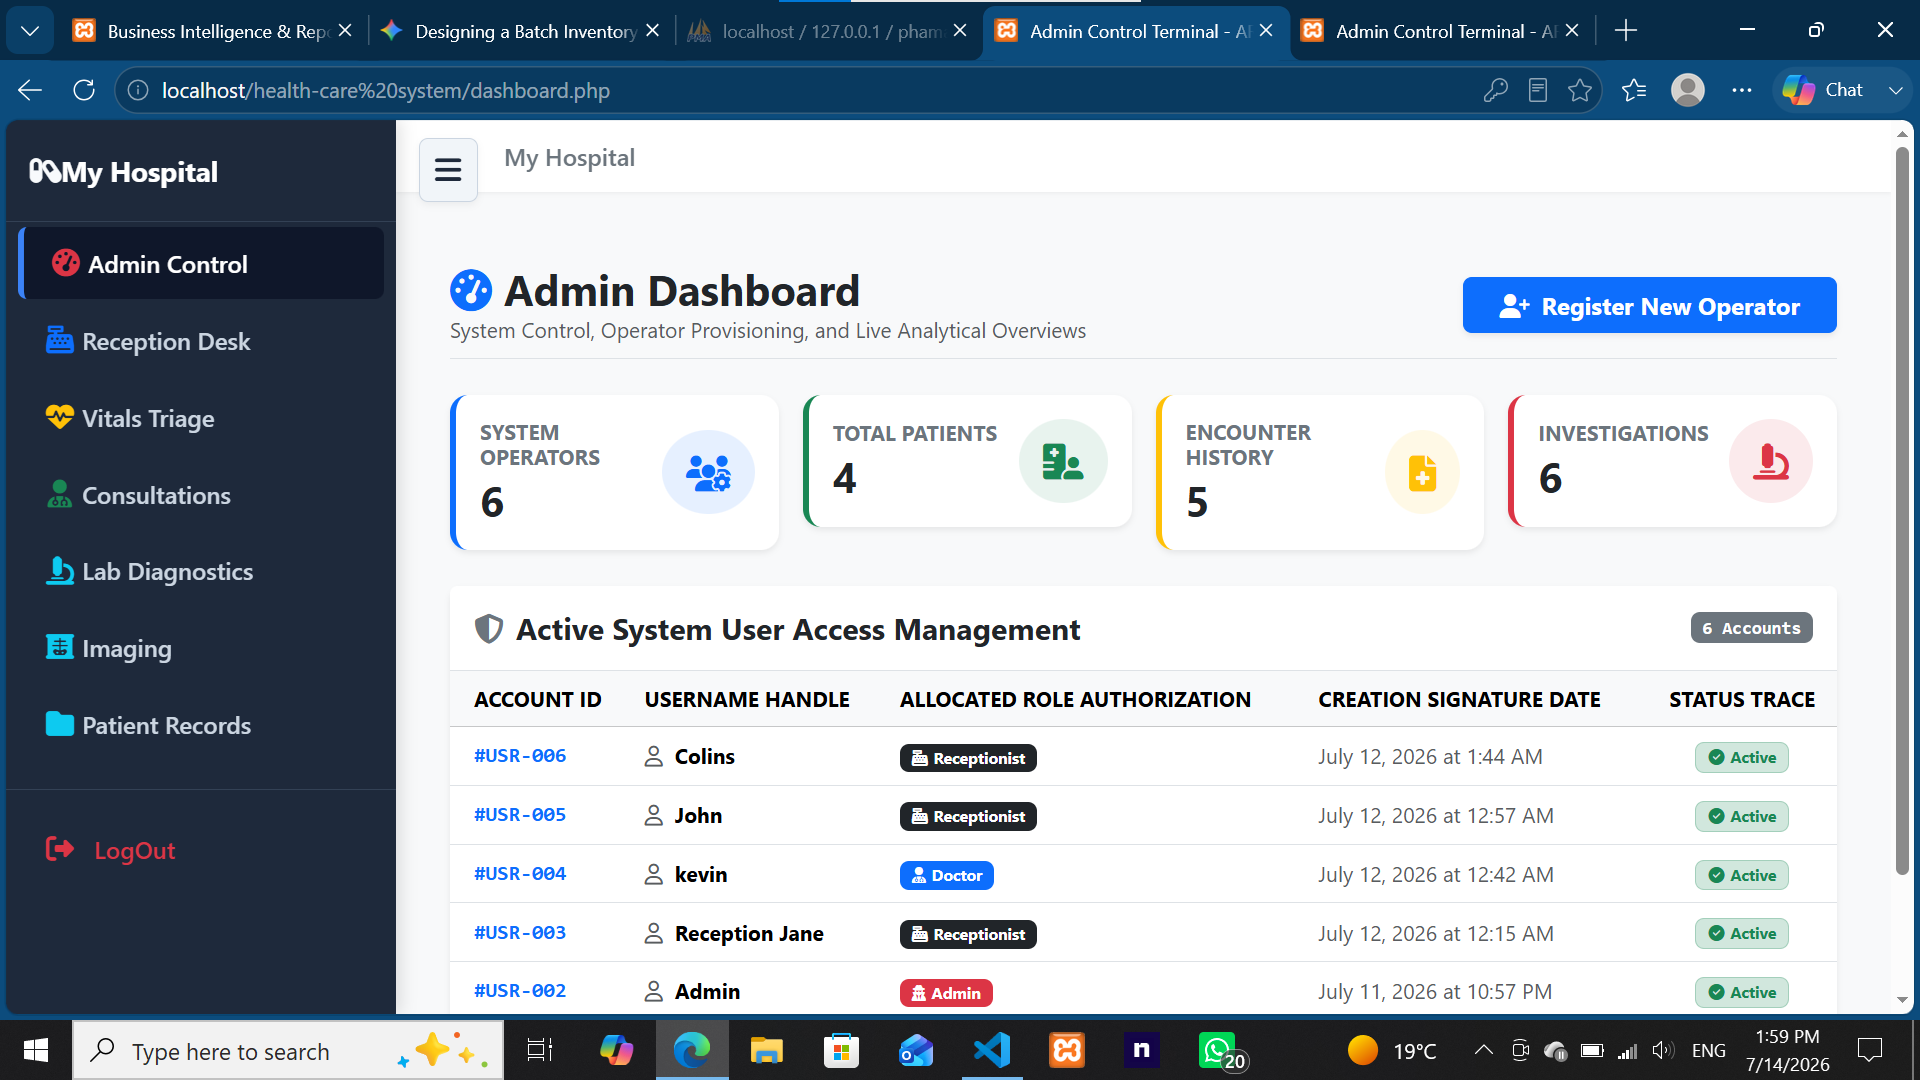Click Doctor role badge for kevin
1920x1080 pixels.
tap(946, 875)
